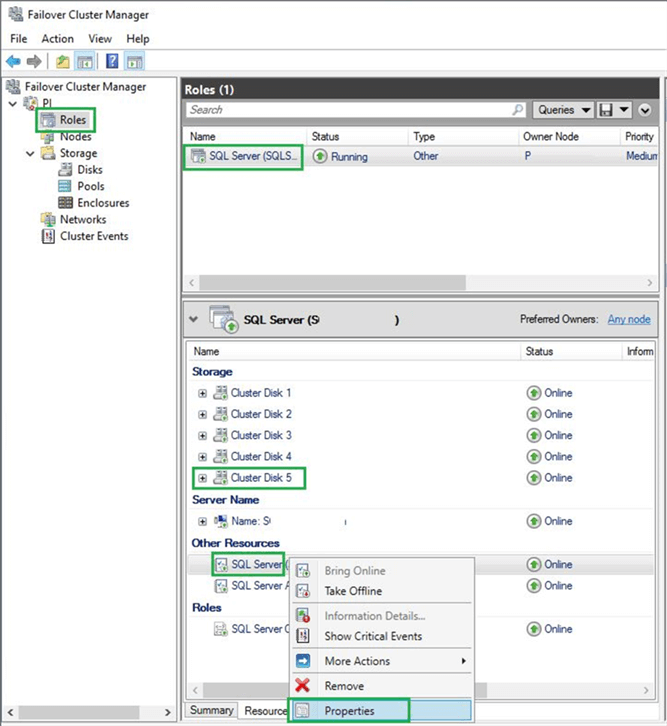The width and height of the screenshot is (667, 726).
Task: Select Disks under Storage
Action: click(90, 169)
